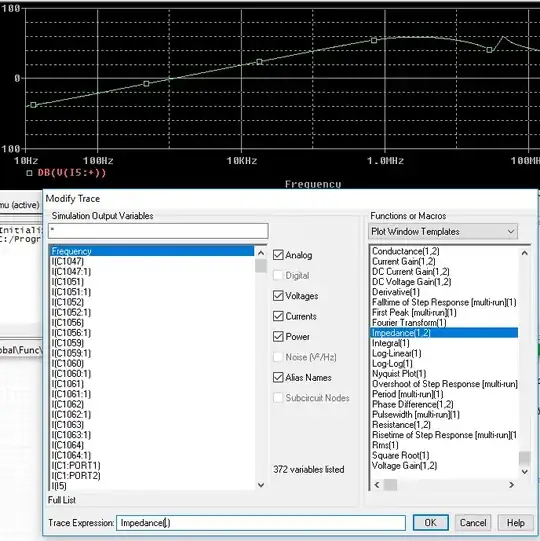
Task: Click functions list scroll-left arrow
Action: (377, 485)
